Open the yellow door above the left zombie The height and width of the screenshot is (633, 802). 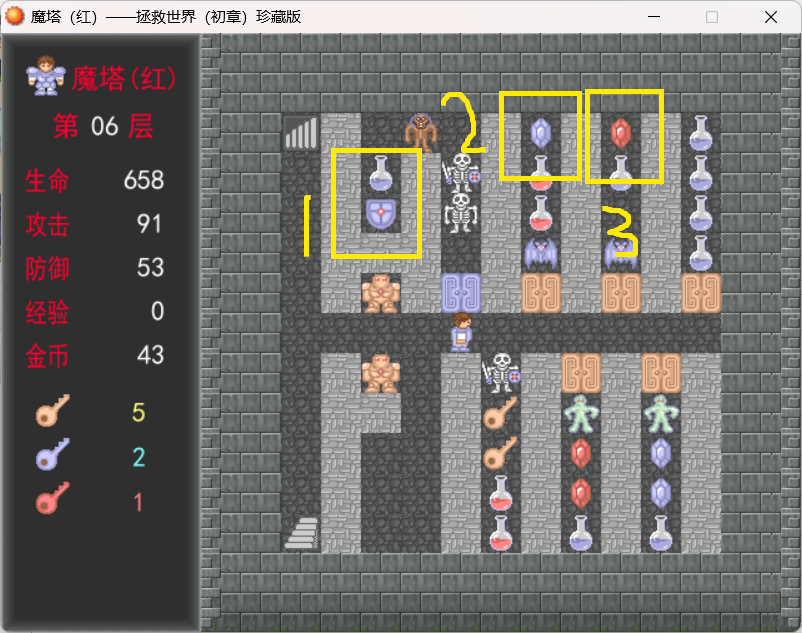581,373
